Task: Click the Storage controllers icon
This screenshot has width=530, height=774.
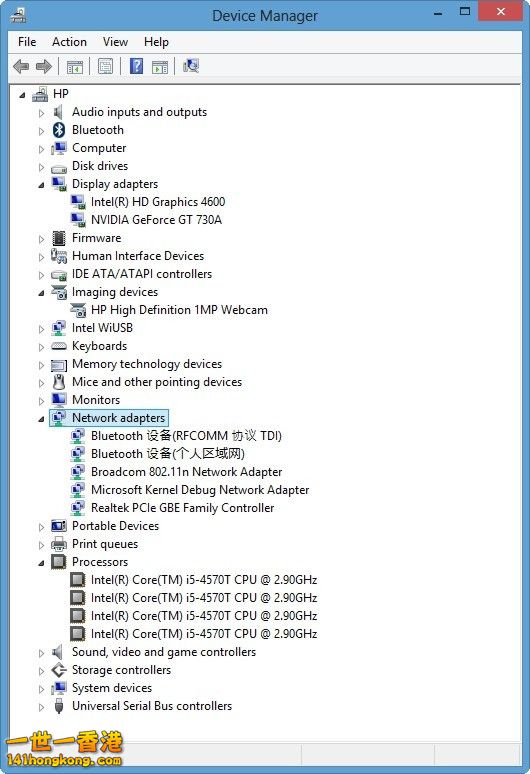Action: pyautogui.click(x=59, y=670)
